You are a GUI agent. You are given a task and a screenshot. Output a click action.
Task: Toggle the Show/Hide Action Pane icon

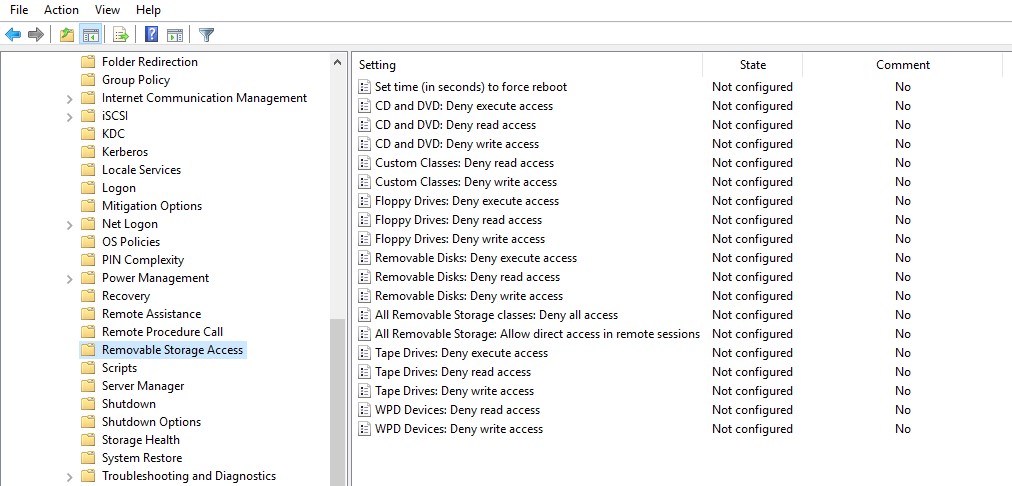[175, 35]
